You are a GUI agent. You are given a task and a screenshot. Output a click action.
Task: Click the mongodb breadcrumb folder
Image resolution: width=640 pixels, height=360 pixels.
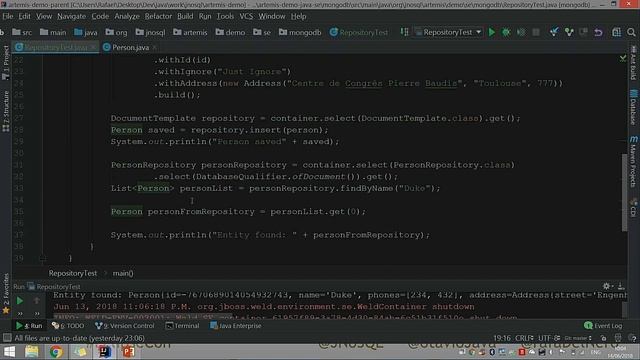pyautogui.click(x=300, y=32)
